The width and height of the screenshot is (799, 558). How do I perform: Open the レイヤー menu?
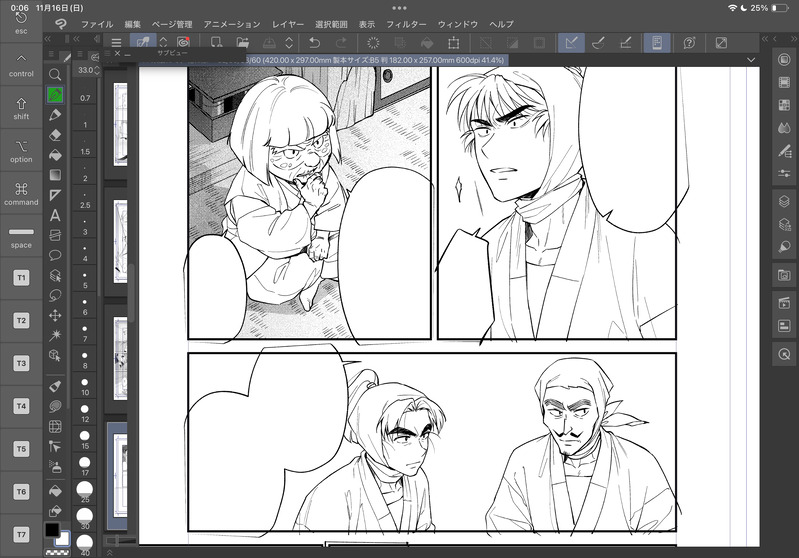[x=287, y=24]
